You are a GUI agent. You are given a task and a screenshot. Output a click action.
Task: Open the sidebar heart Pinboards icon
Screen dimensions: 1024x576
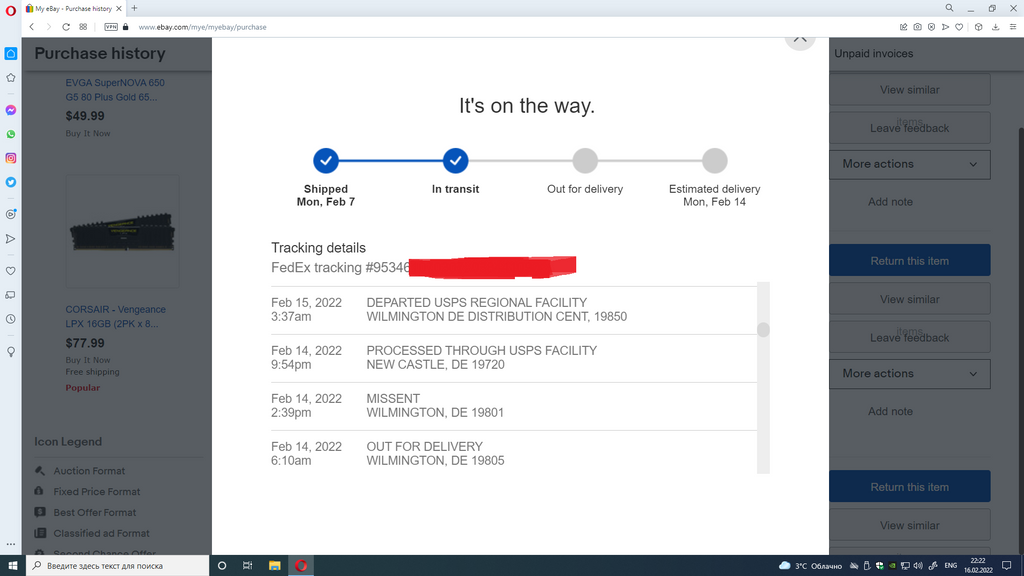[10, 271]
